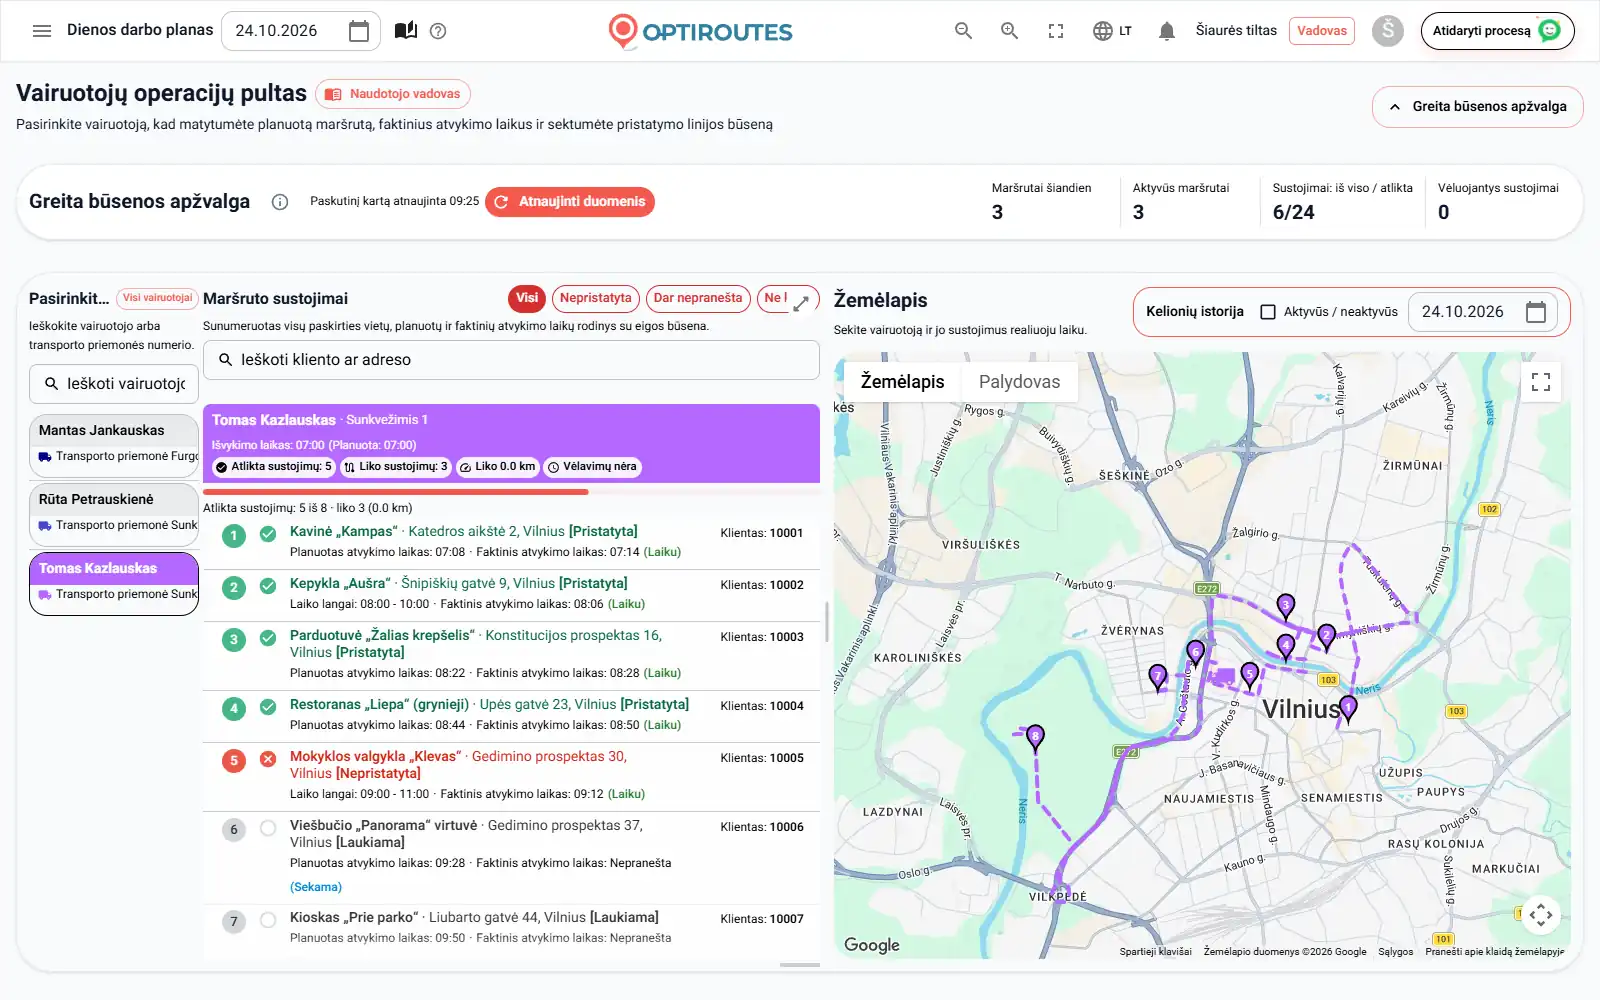Select the Nepristatyta filter tab
This screenshot has width=1600, height=1000.
click(596, 298)
